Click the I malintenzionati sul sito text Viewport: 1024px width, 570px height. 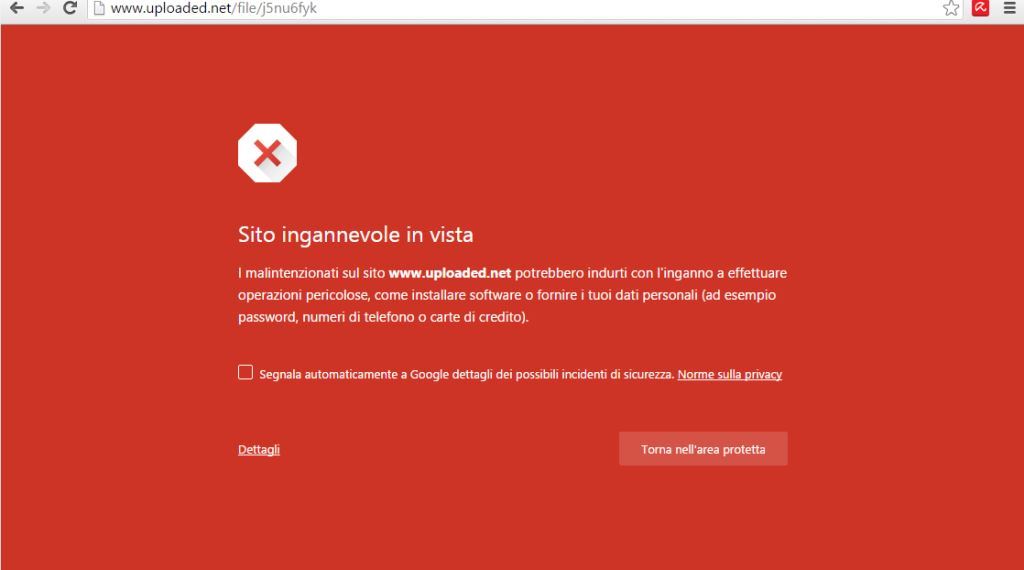(312, 273)
